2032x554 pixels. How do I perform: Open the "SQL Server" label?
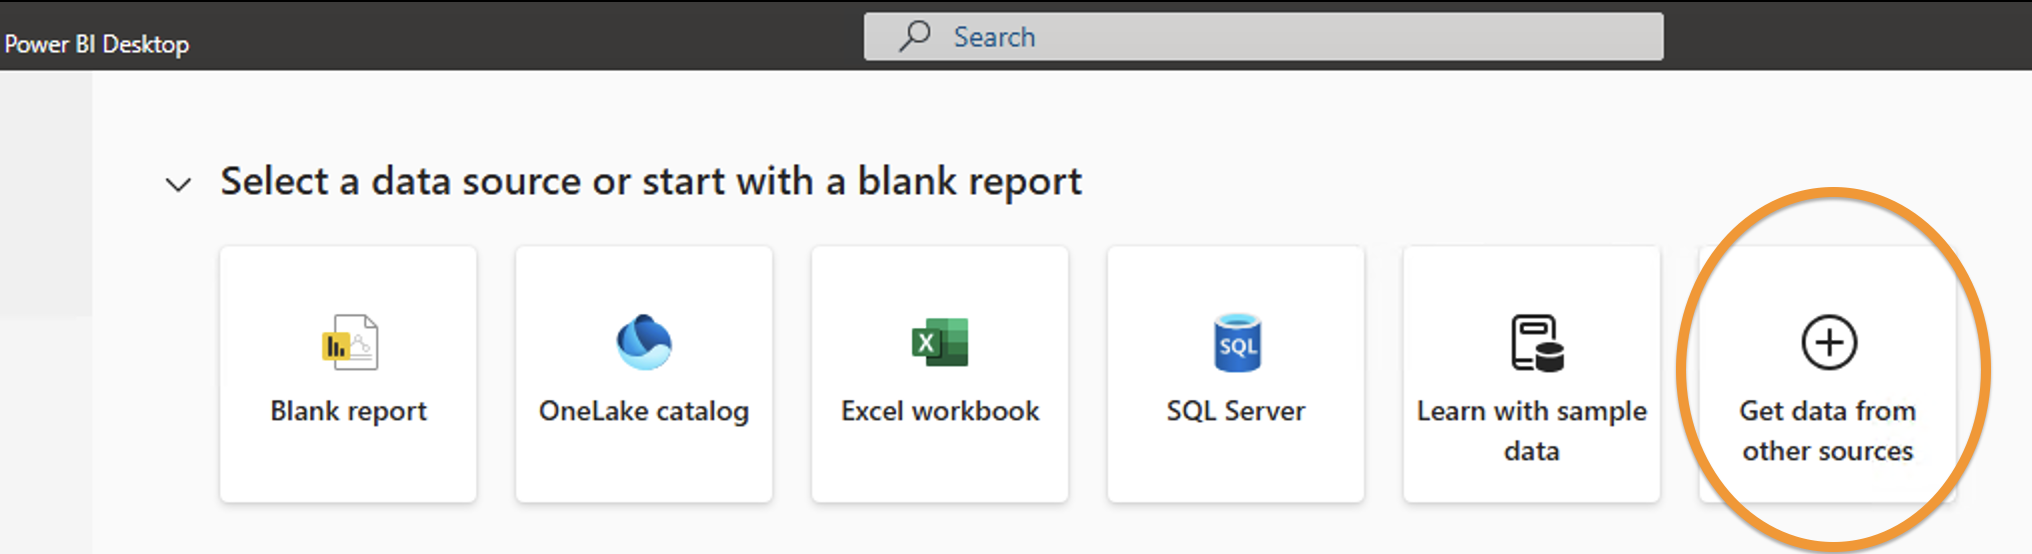[x=1236, y=411]
